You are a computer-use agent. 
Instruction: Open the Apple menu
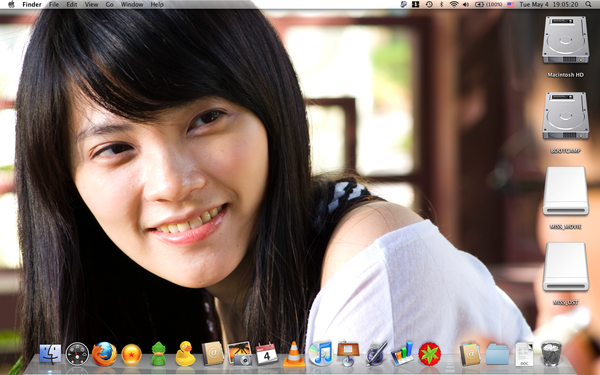pos(11,5)
